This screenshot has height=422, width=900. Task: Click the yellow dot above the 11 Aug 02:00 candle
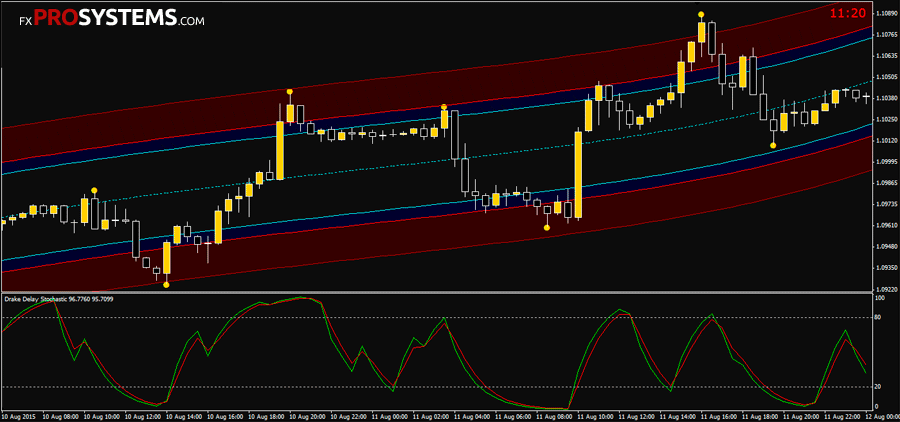(x=443, y=106)
